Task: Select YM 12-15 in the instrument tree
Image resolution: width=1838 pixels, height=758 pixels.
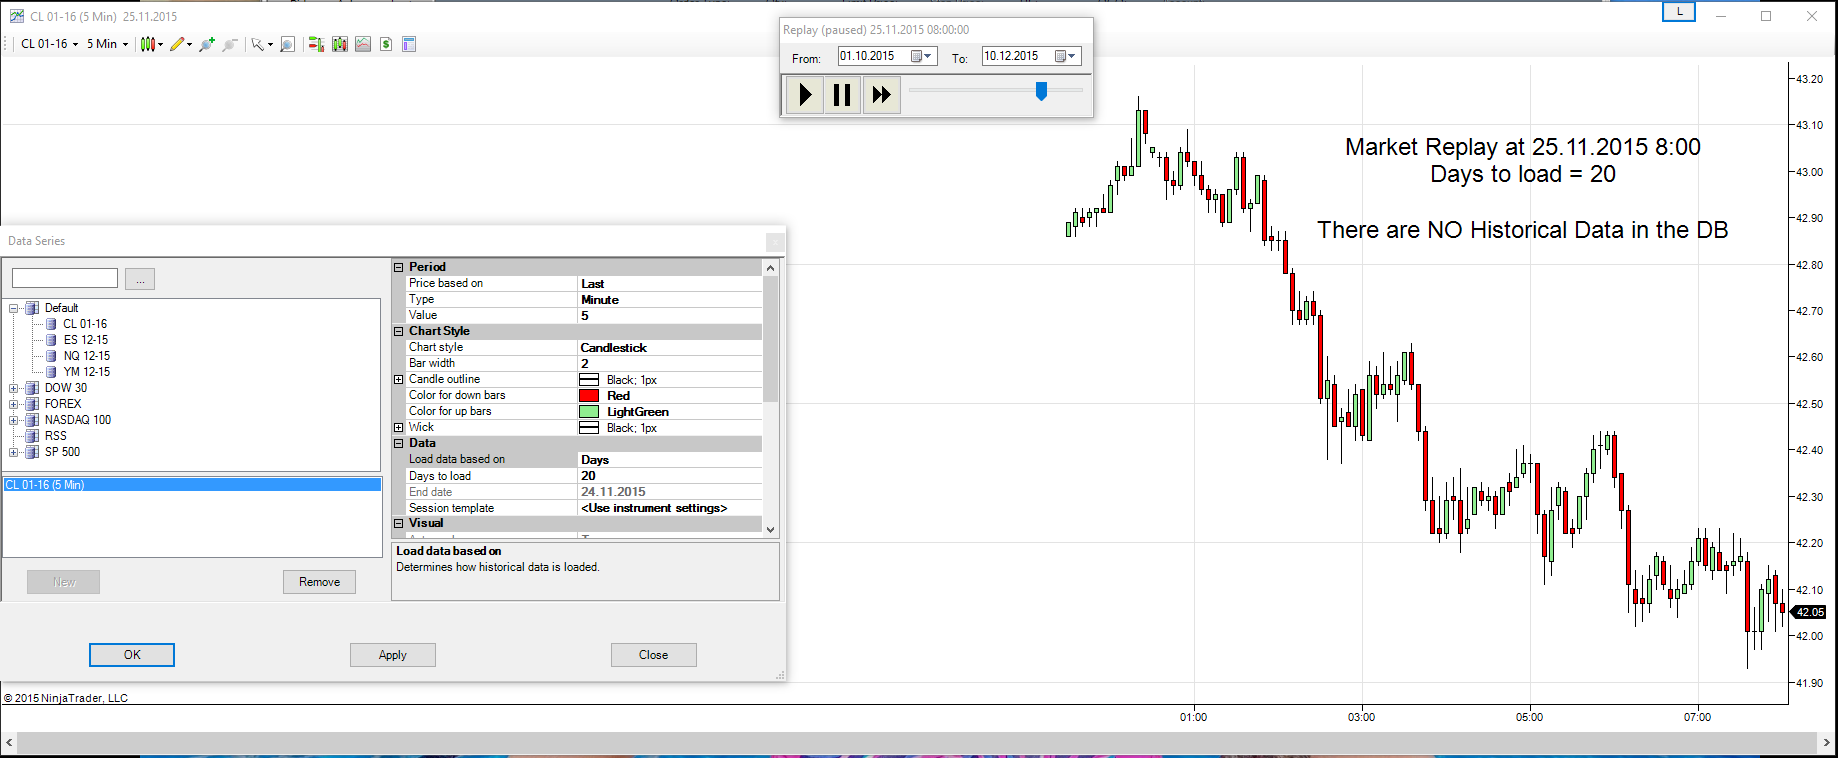Action: [87, 372]
